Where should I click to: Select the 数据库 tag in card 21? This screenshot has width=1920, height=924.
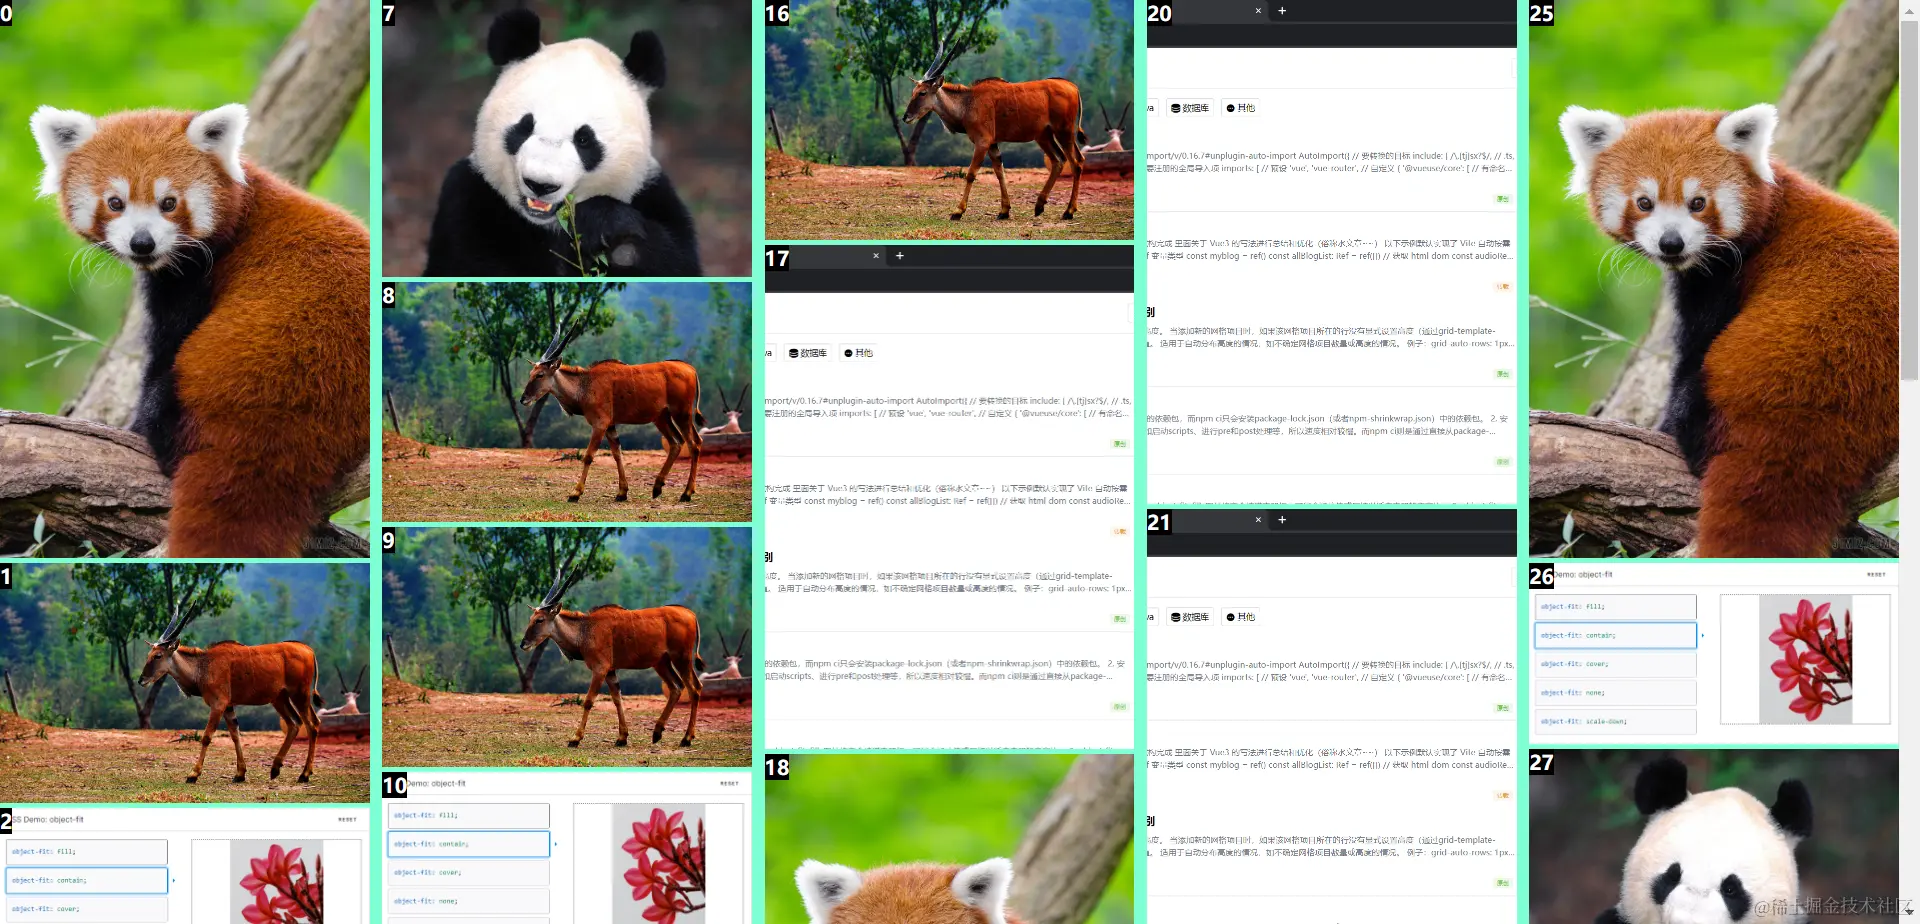[x=1190, y=617]
